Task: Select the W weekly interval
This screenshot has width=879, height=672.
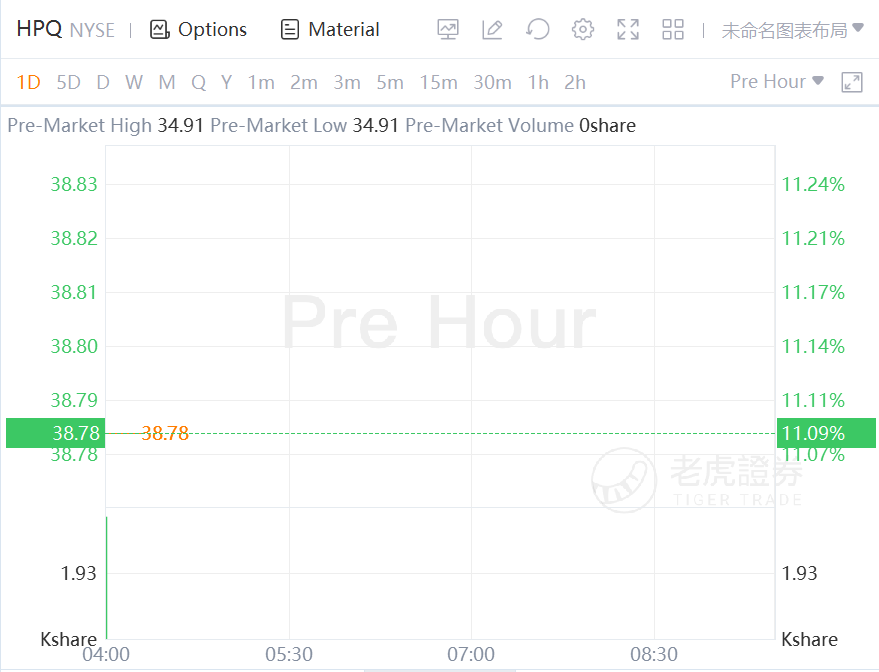Action: tap(134, 82)
